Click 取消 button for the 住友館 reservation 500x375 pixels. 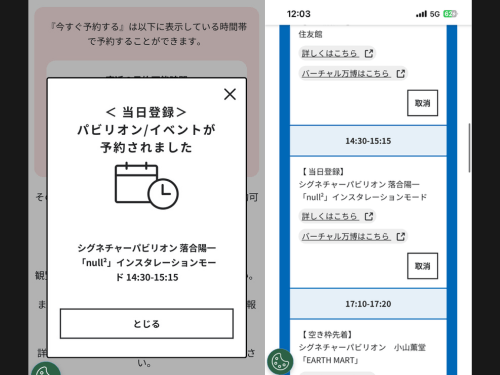(422, 103)
